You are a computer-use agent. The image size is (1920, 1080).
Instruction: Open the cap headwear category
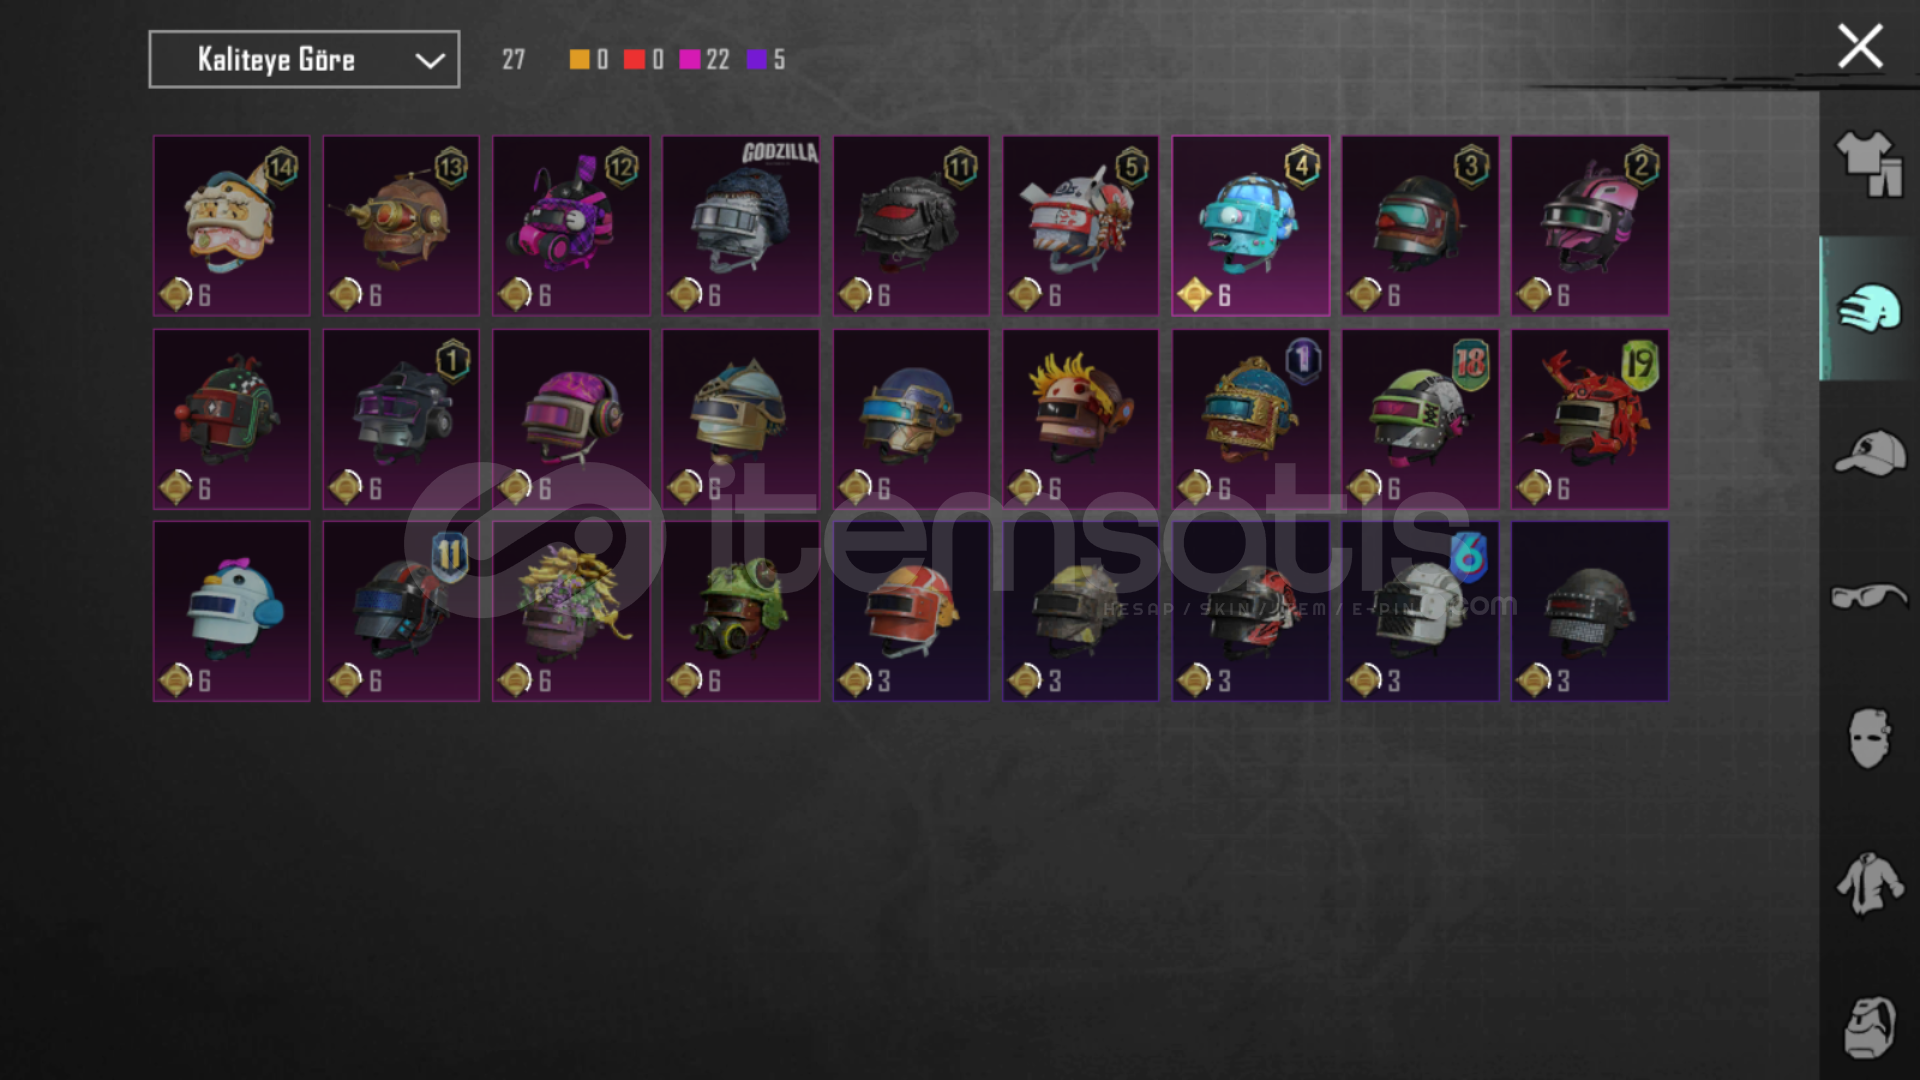(x=1868, y=453)
